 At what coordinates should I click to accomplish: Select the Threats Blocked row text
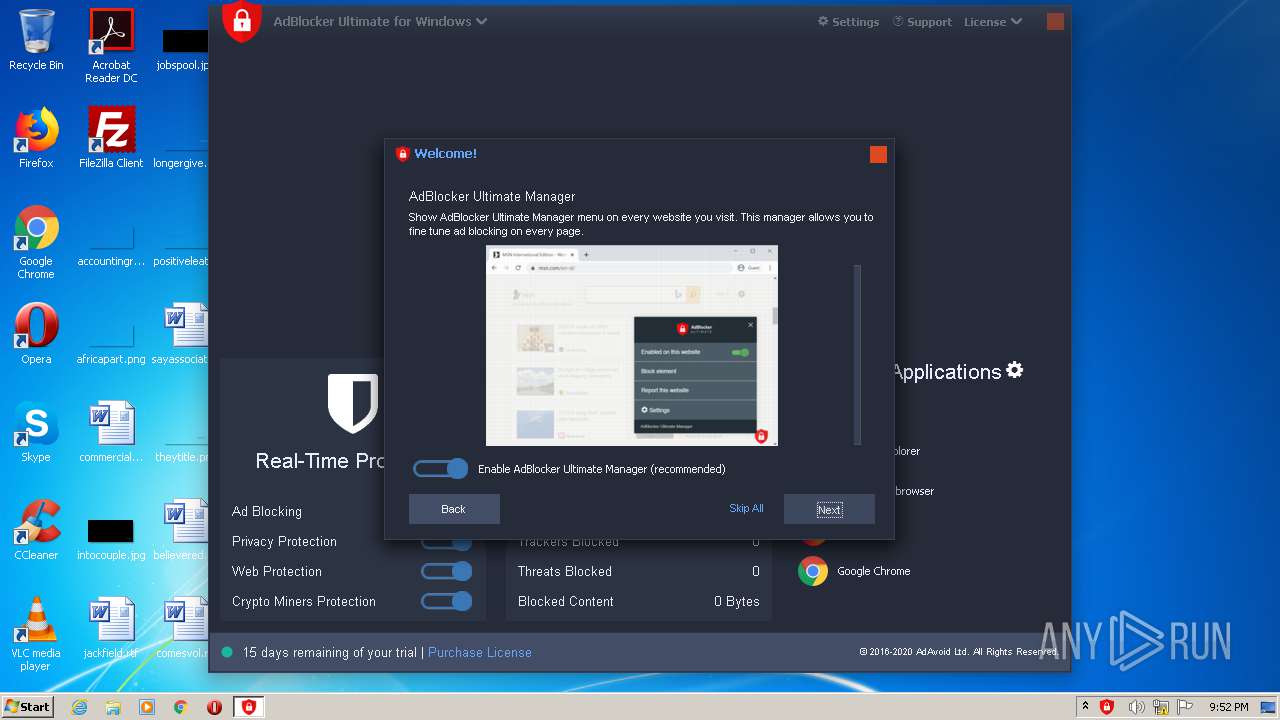click(x=565, y=571)
